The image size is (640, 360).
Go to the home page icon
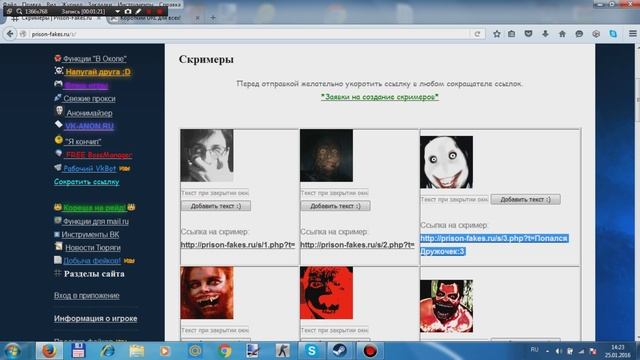click(562, 34)
